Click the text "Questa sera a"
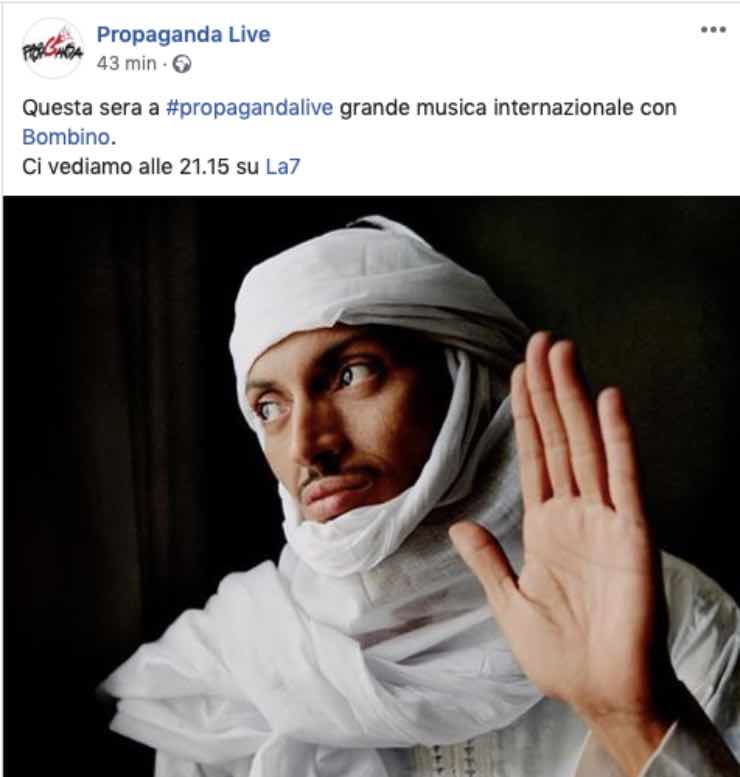 [x=91, y=108]
